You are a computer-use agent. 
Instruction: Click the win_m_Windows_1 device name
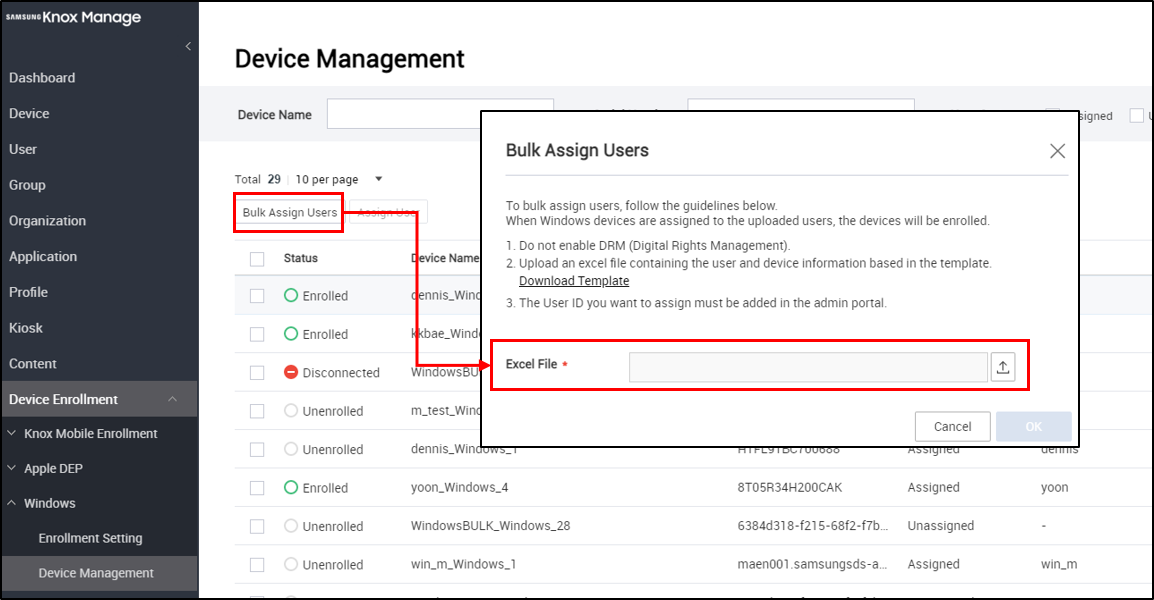click(x=464, y=564)
